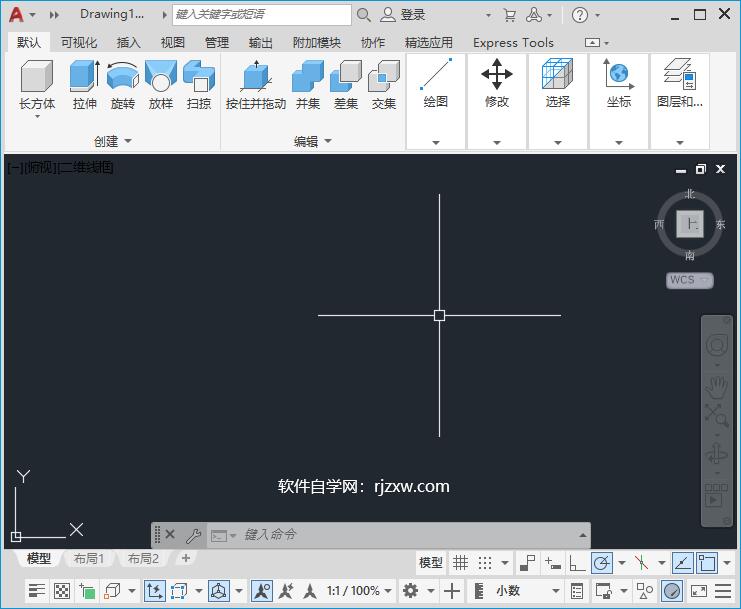741x609 pixels.
Task: Toggle snap mode dotted grid button
Action: 485,563
